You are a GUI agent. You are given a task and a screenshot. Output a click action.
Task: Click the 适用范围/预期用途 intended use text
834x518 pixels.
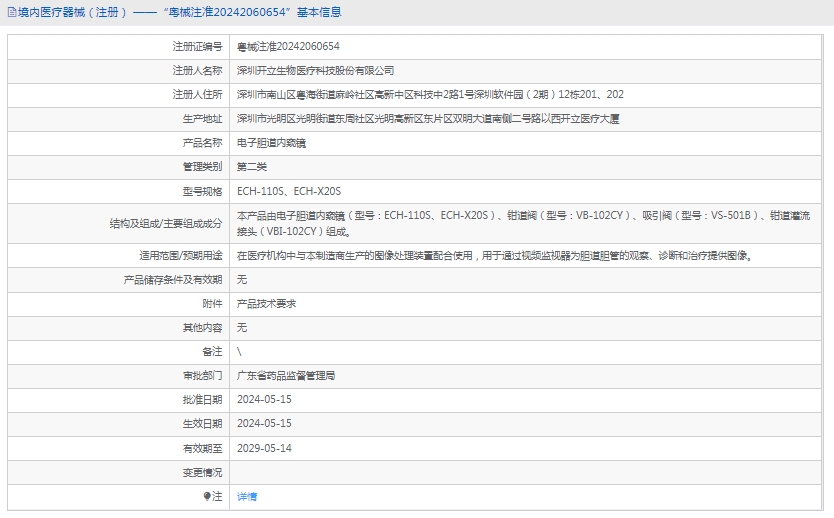(x=493, y=255)
